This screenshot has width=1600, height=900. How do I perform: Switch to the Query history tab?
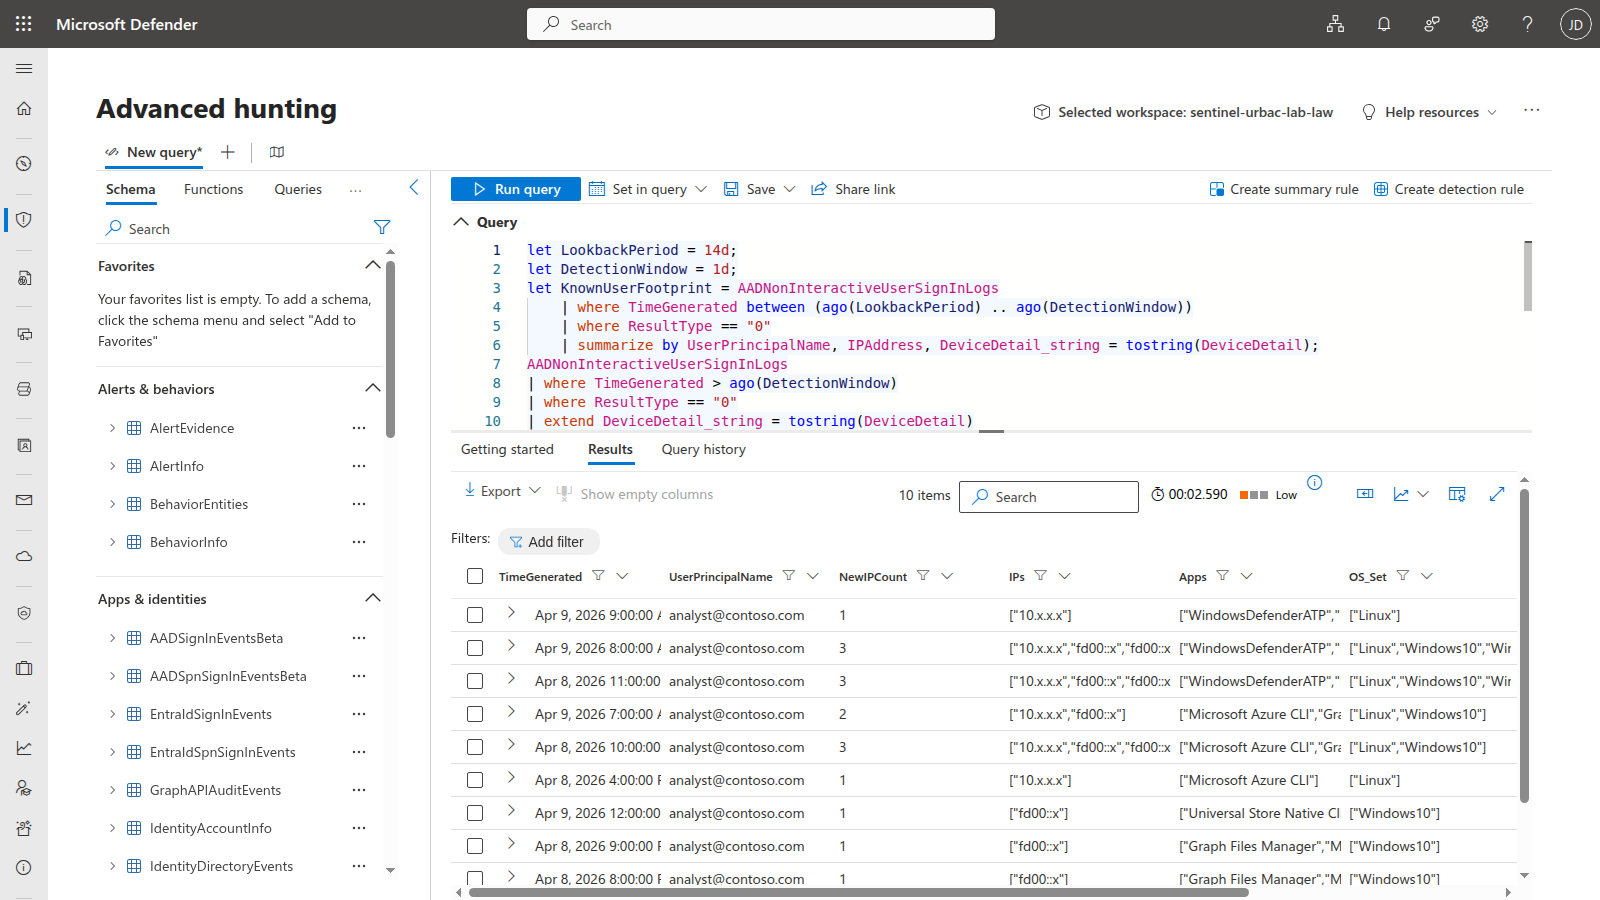coord(703,449)
